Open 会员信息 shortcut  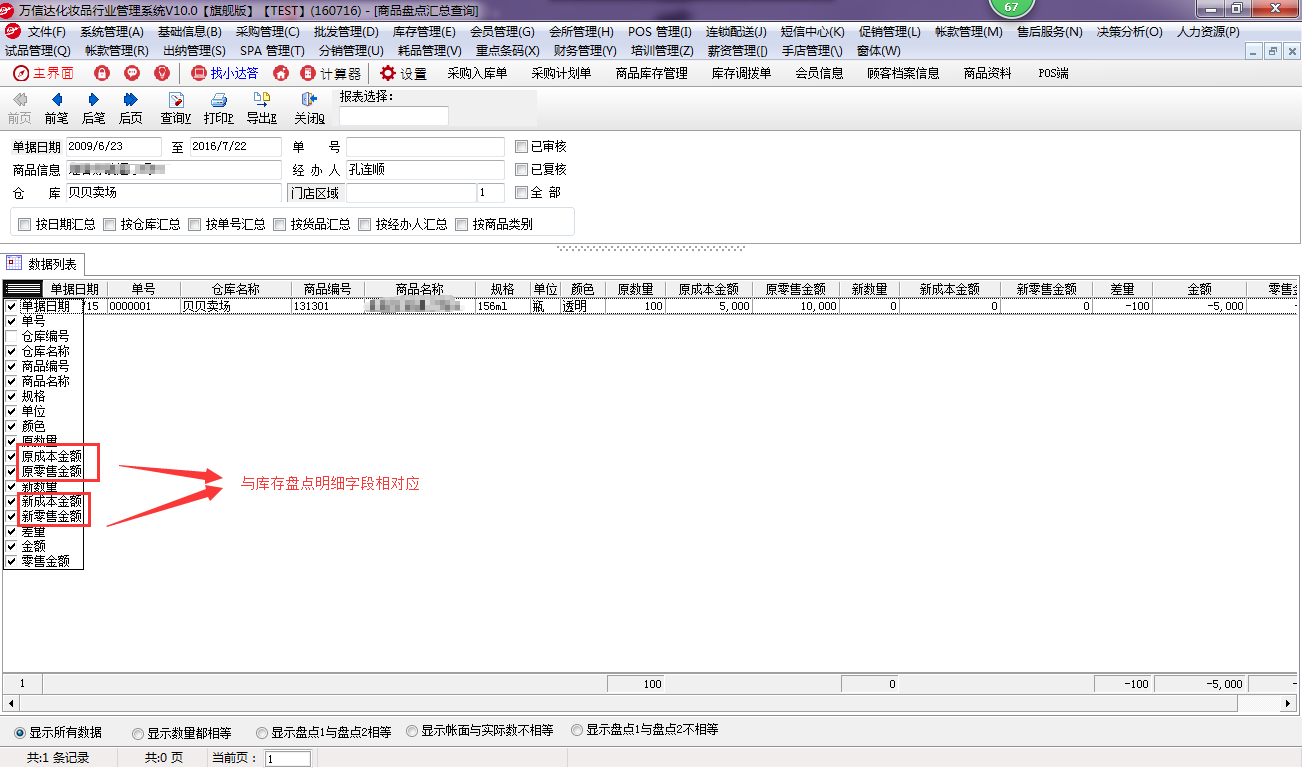pos(819,73)
